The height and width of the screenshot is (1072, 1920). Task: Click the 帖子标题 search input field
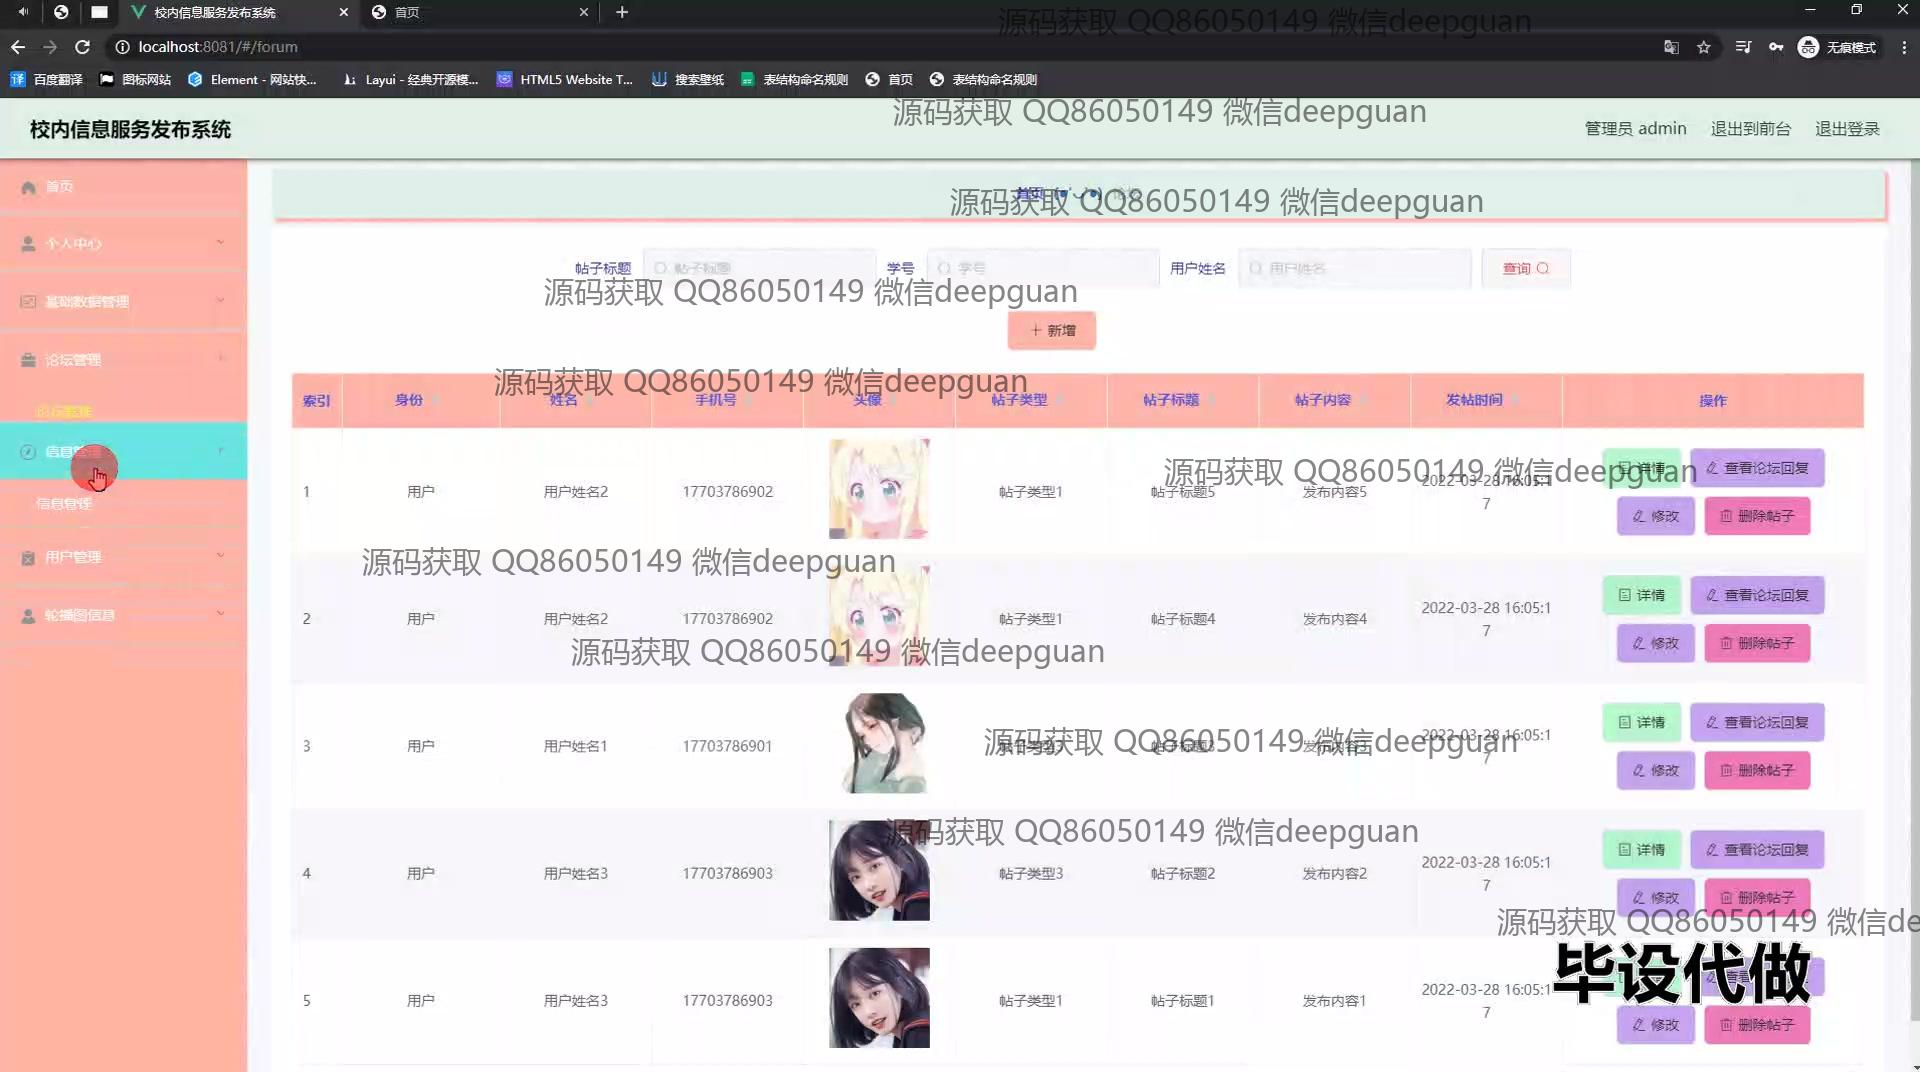click(x=760, y=268)
